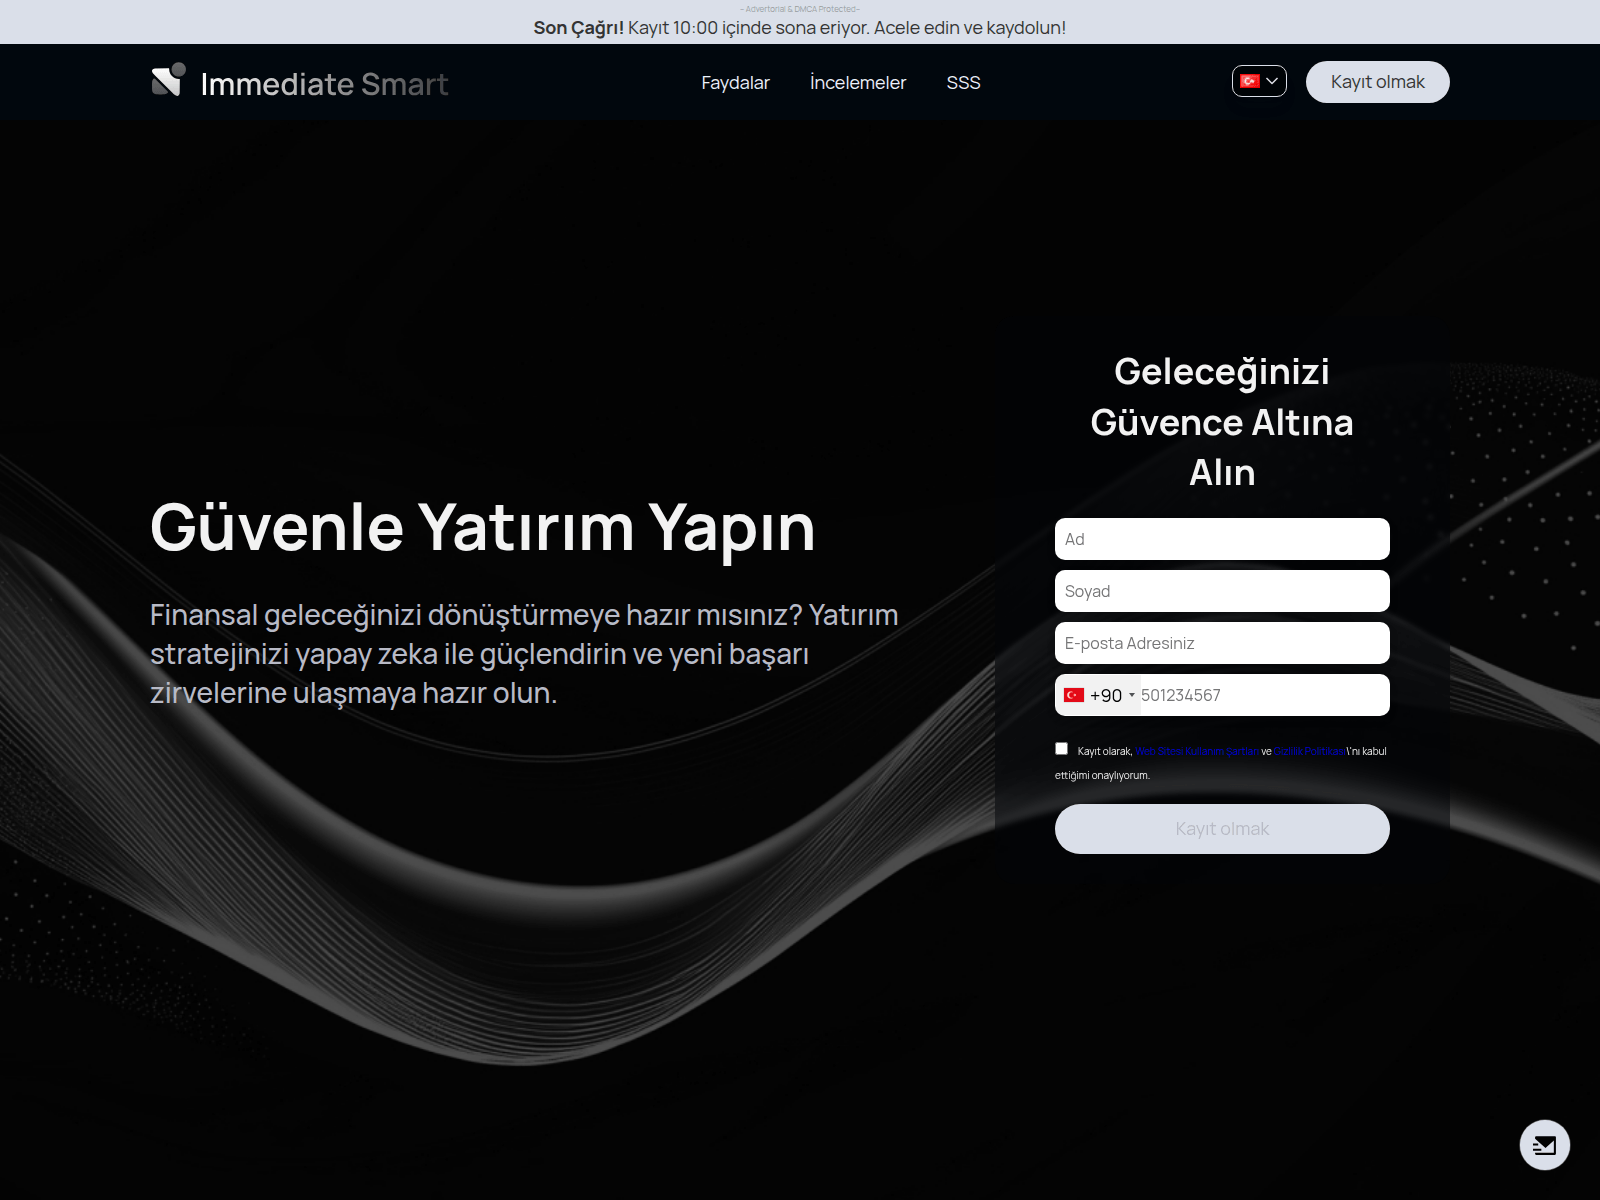Screen dimensions: 1600x1200
Task: Enable the terms acceptance checkbox
Action: coord(1061,747)
